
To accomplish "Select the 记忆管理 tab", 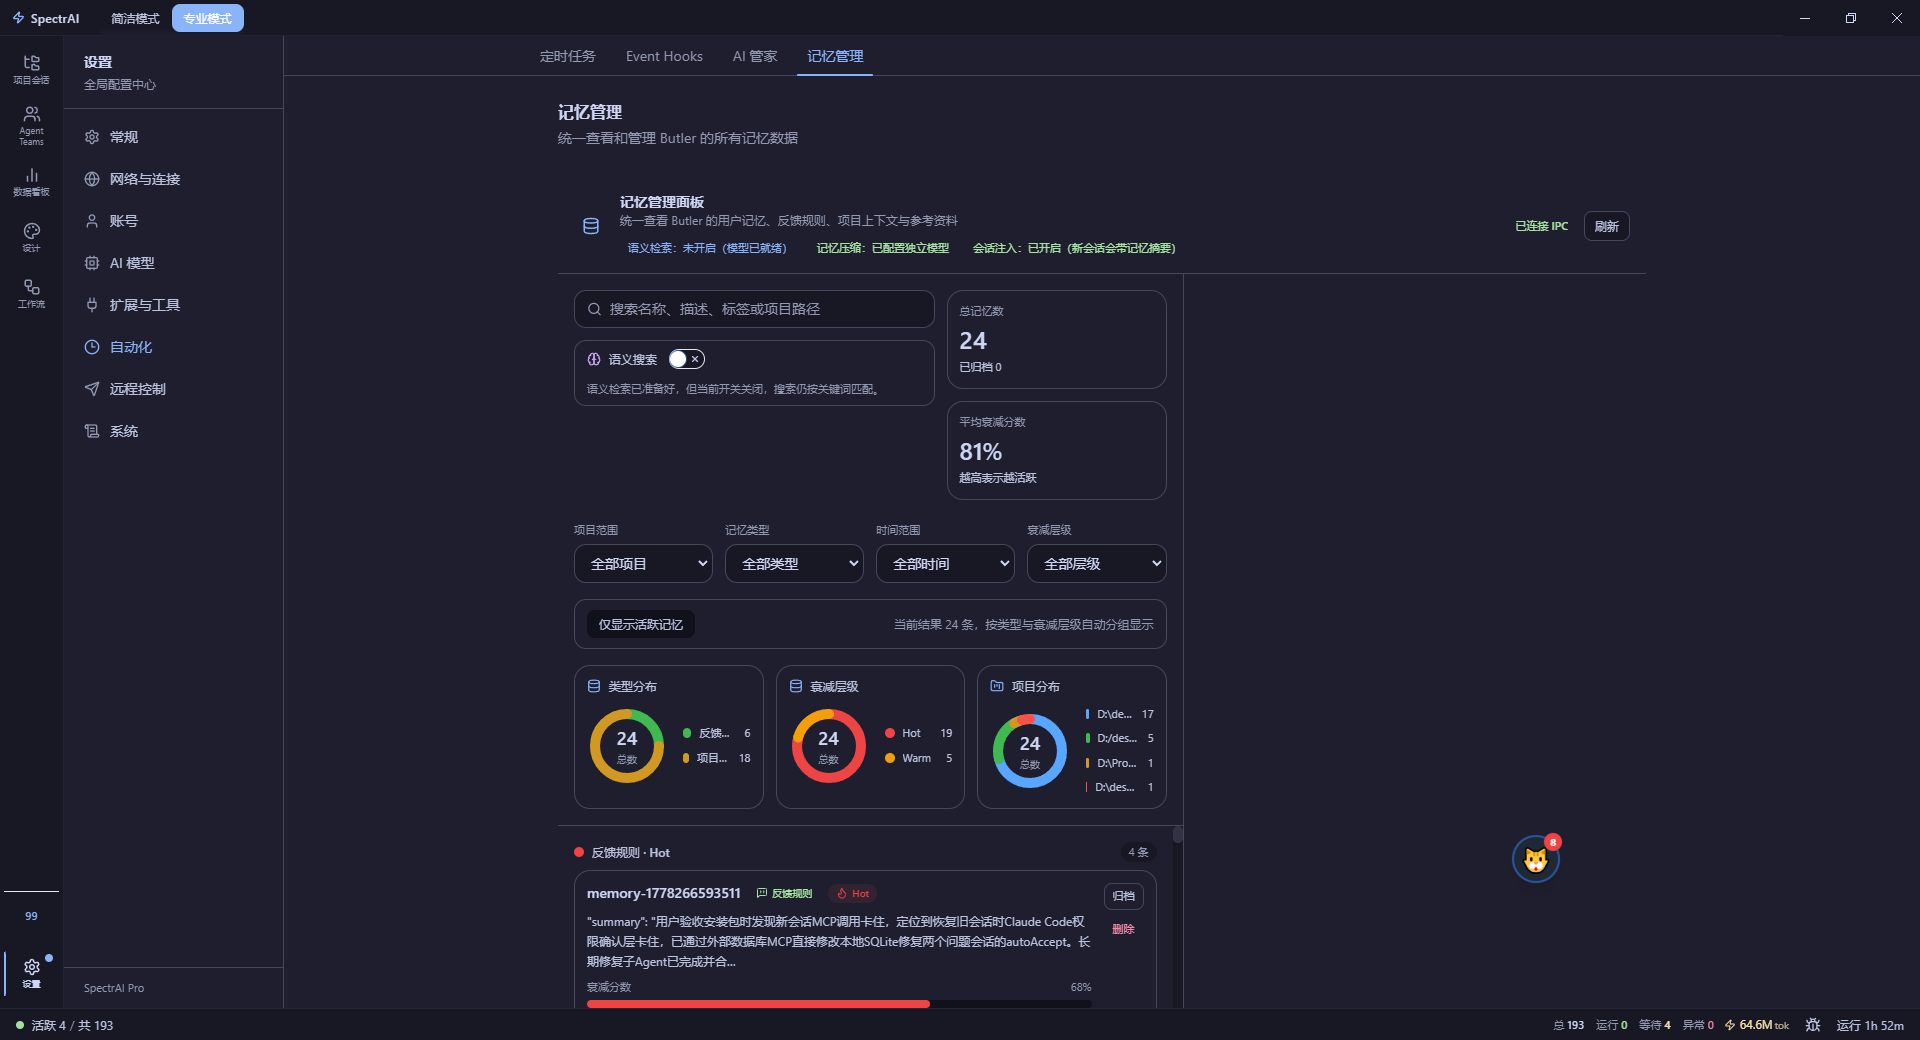I will coord(835,56).
